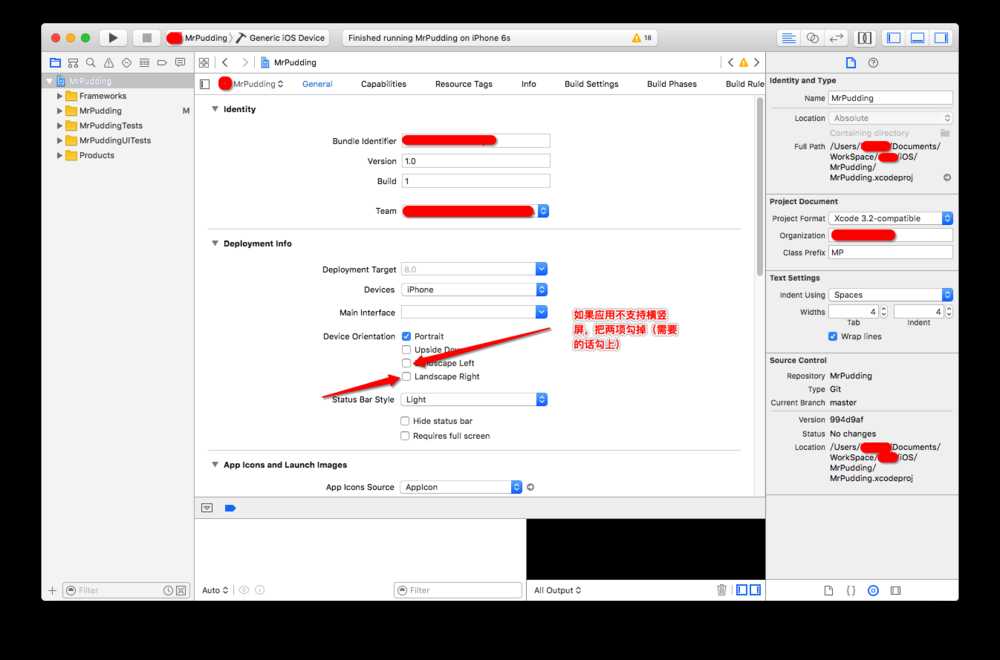This screenshot has width=1000, height=660.
Task: Show the quick help inspector
Action: (x=873, y=62)
